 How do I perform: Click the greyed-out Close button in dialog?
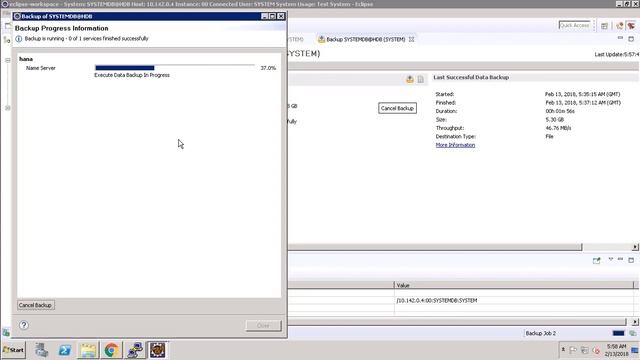click(263, 325)
